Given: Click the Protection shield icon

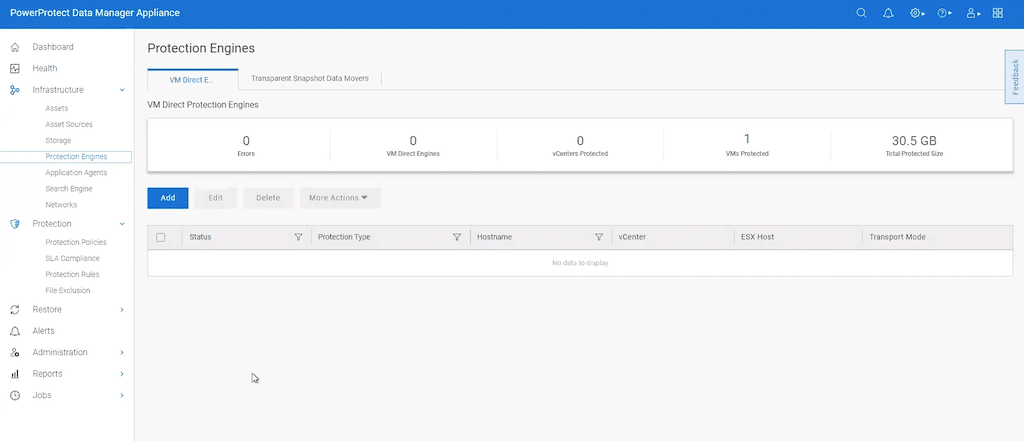Looking at the screenshot, I should (x=15, y=224).
